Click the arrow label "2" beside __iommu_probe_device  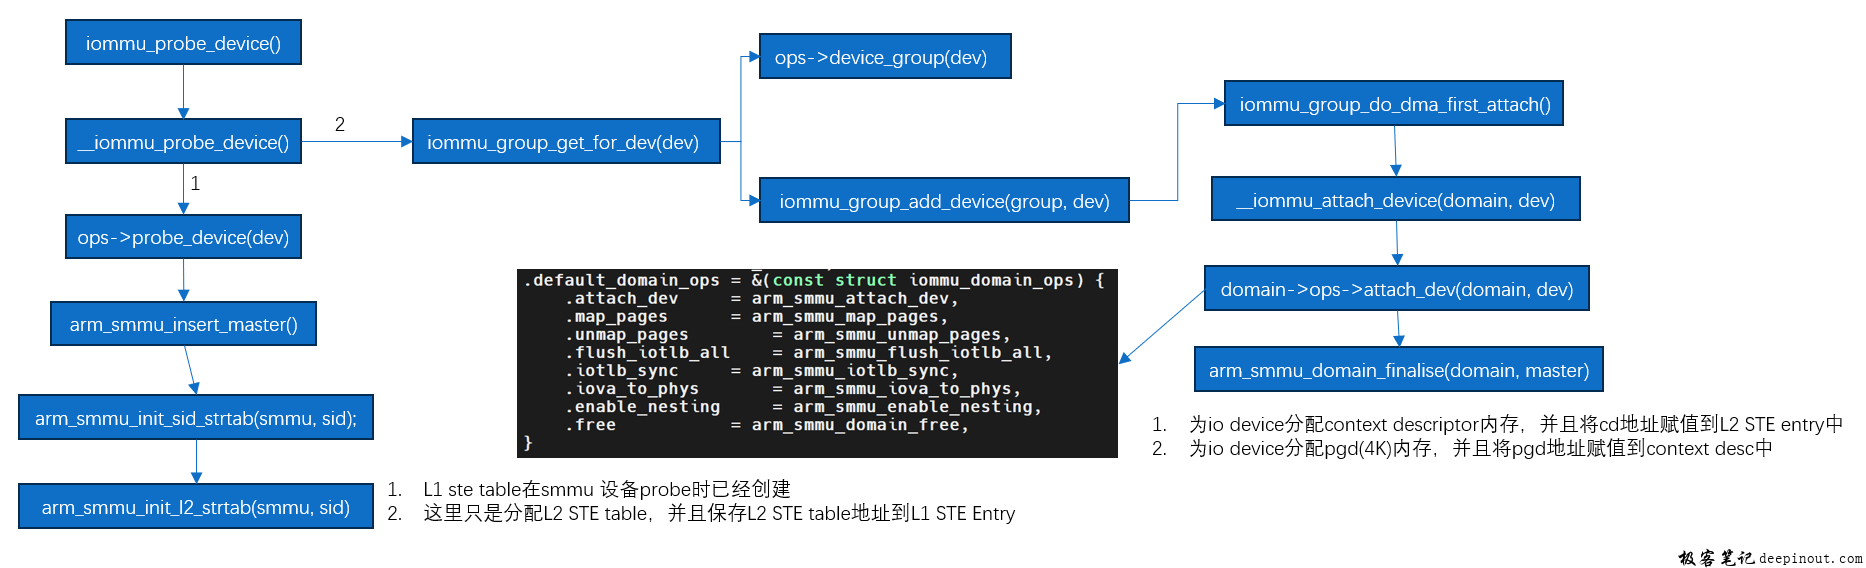[x=340, y=124]
